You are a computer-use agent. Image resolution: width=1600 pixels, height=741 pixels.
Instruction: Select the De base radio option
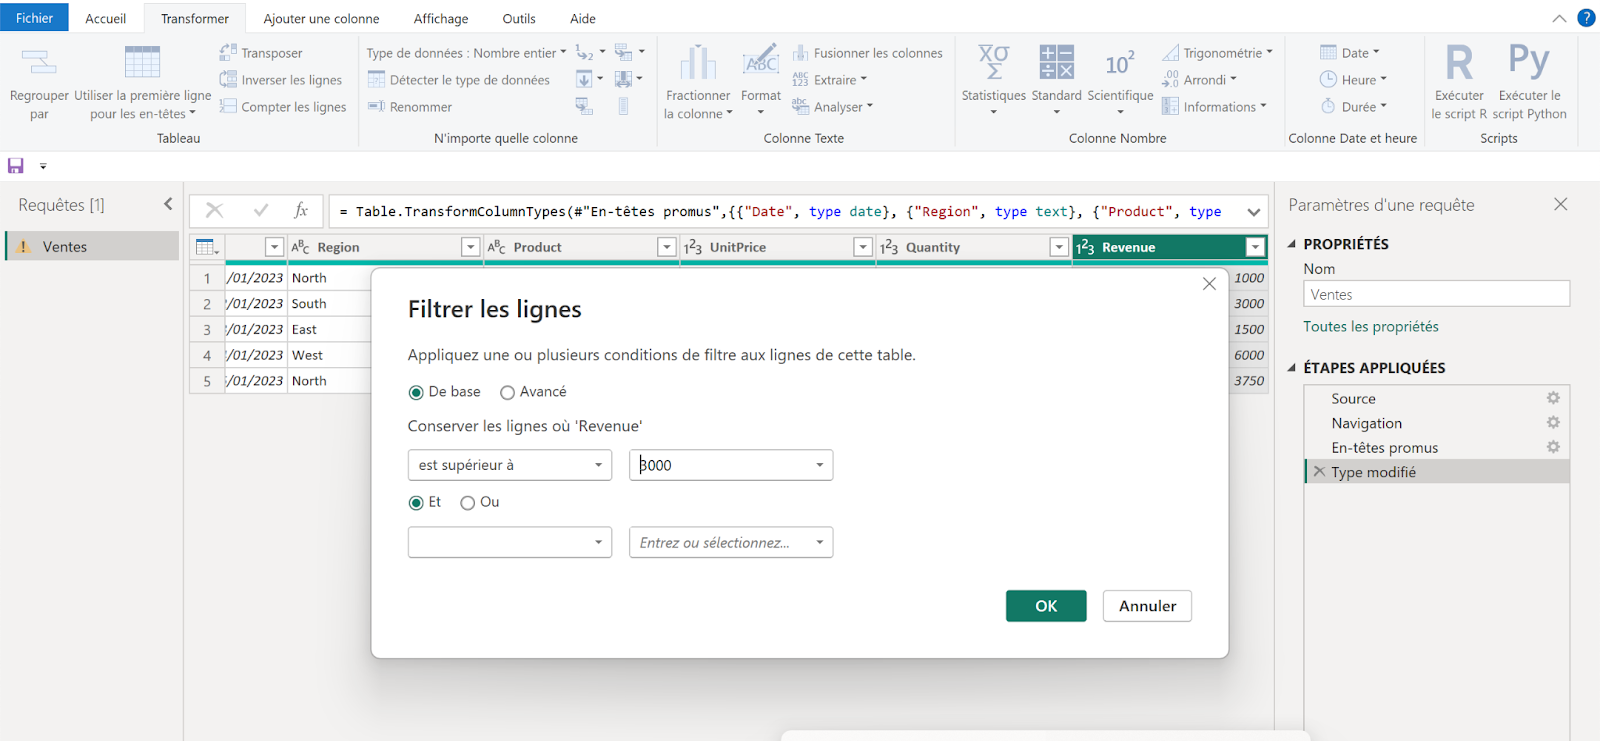click(x=416, y=393)
